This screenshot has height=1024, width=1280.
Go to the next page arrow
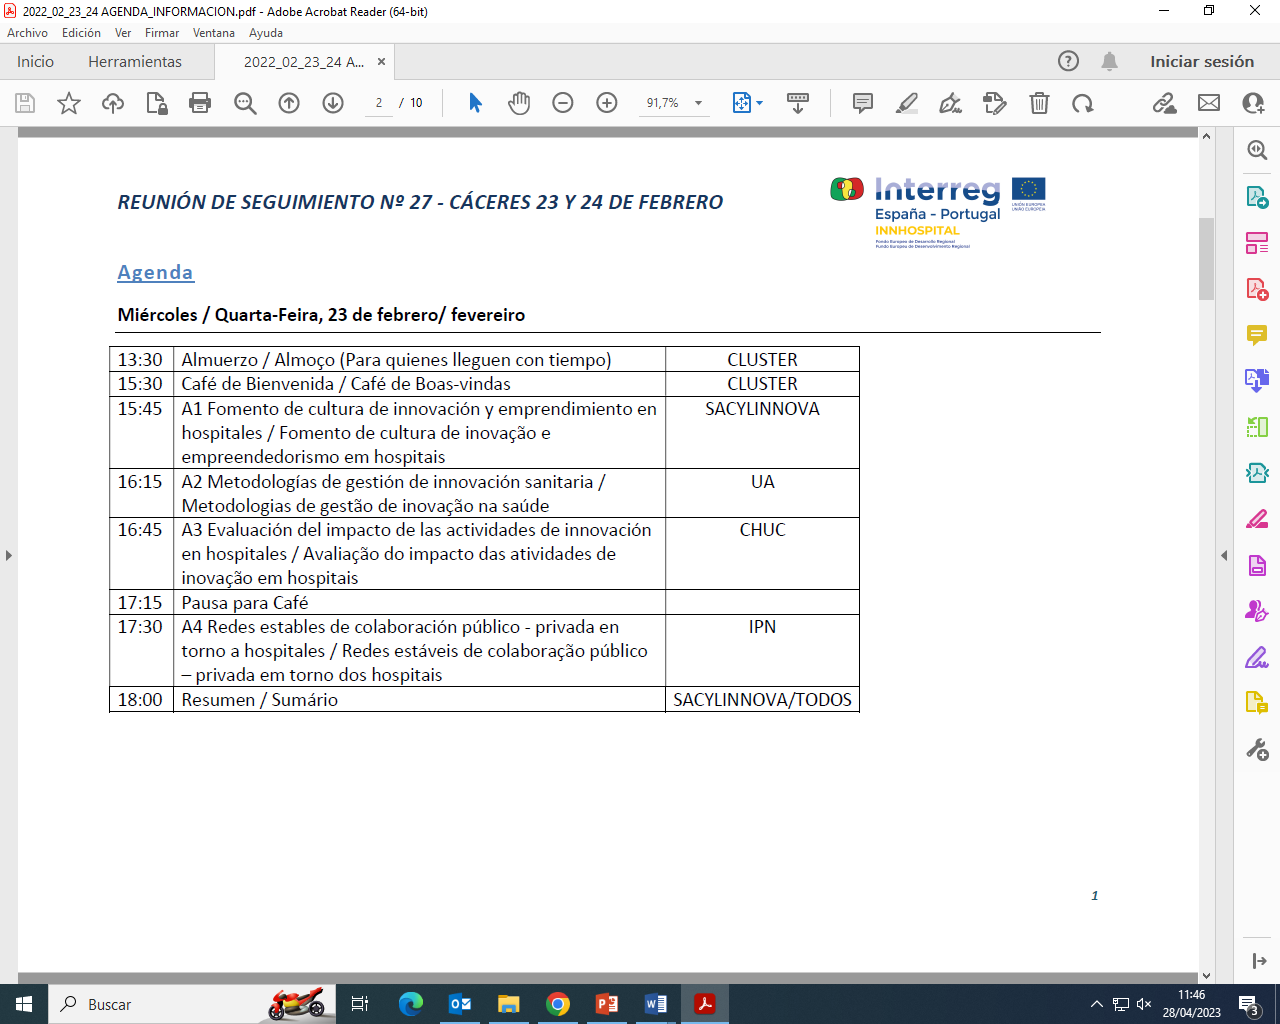point(333,103)
